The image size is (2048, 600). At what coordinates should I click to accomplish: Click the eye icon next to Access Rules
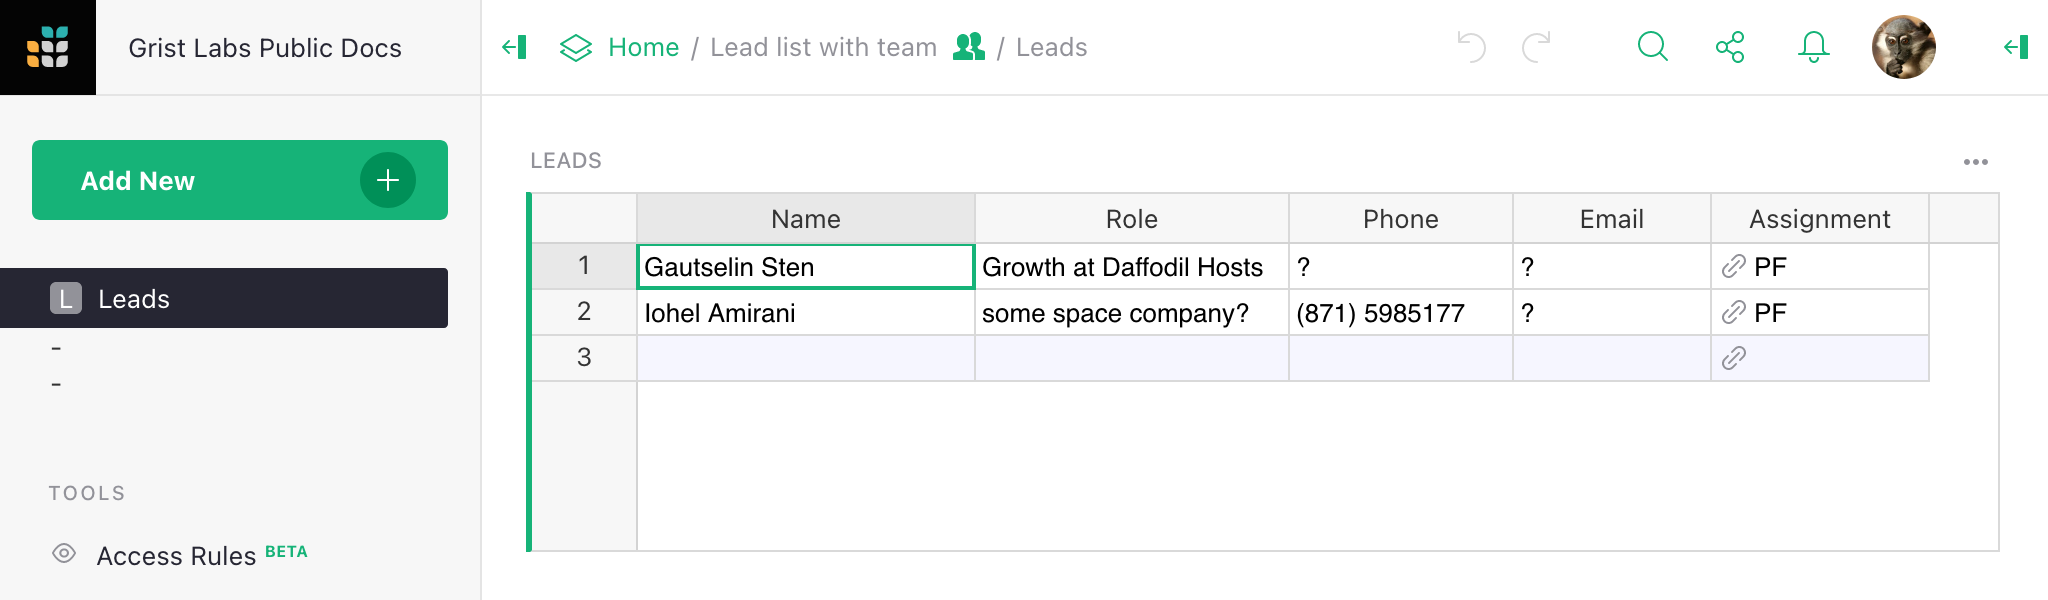pos(64,555)
